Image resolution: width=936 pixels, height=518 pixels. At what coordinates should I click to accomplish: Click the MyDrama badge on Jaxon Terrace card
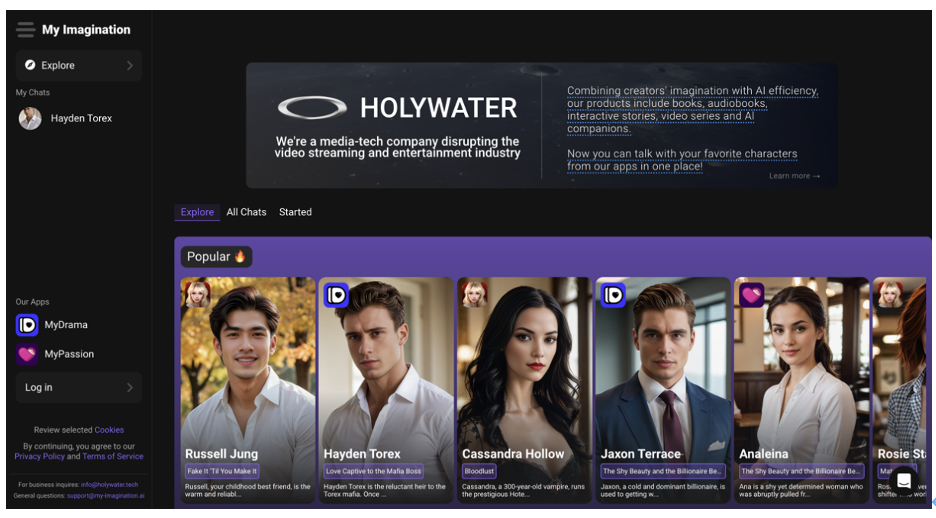pyautogui.click(x=613, y=295)
